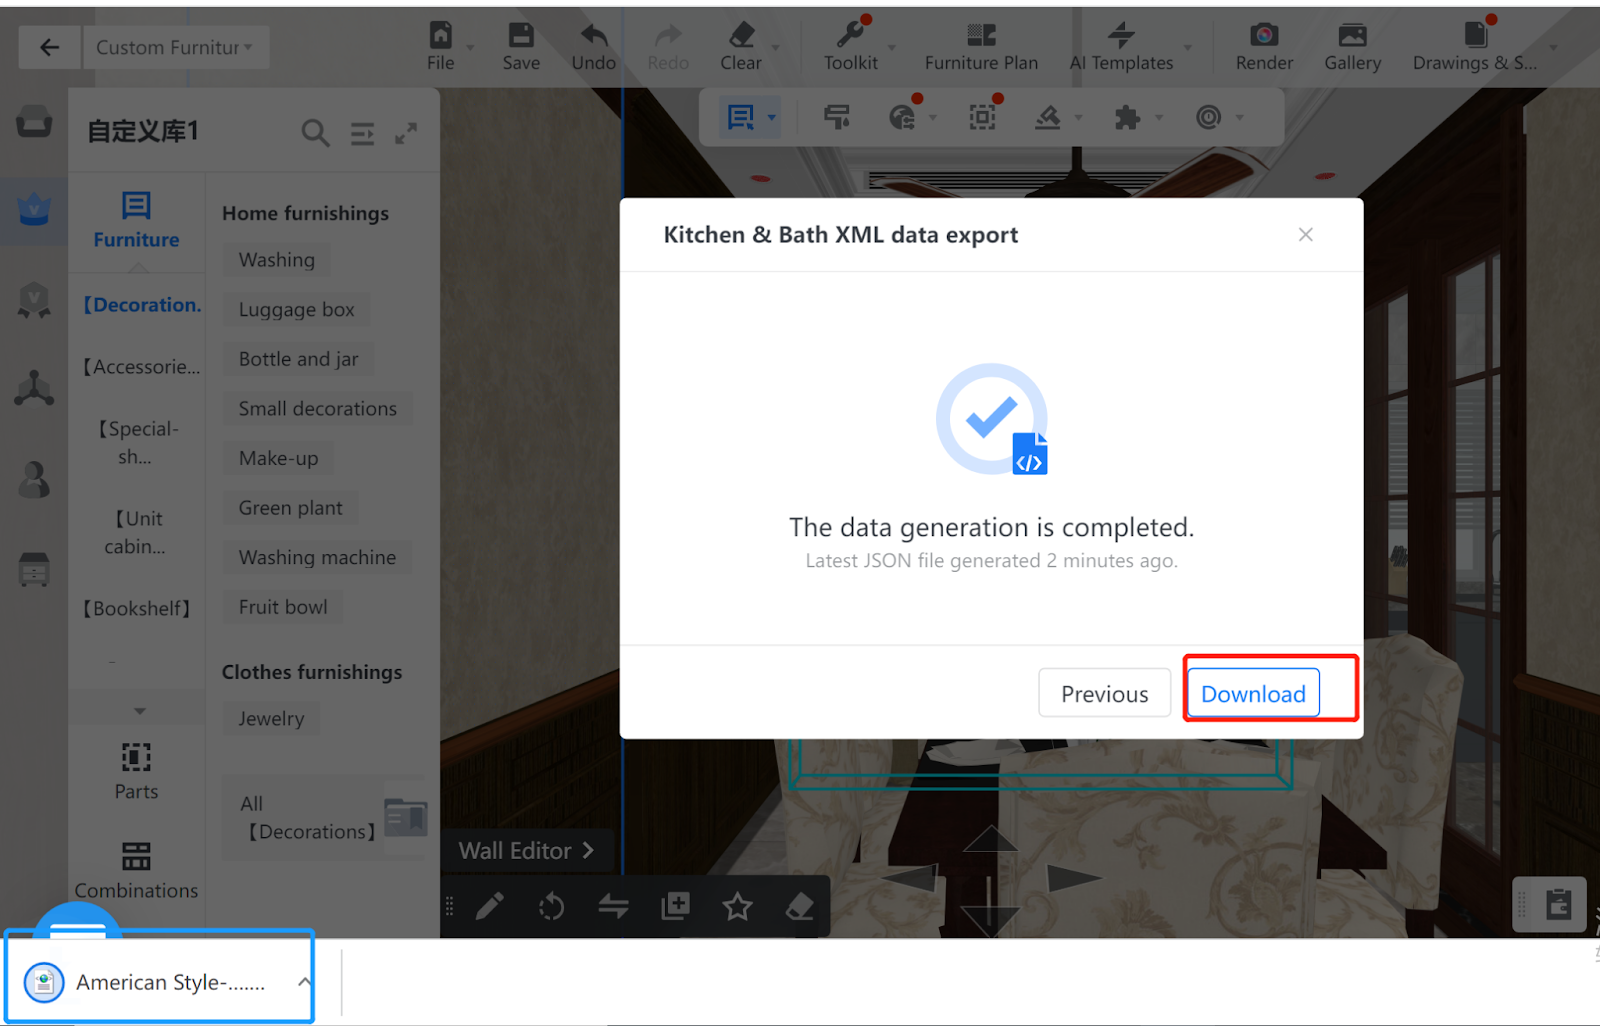This screenshot has height=1026, width=1600.
Task: Click the Previous button
Action: click(x=1104, y=693)
